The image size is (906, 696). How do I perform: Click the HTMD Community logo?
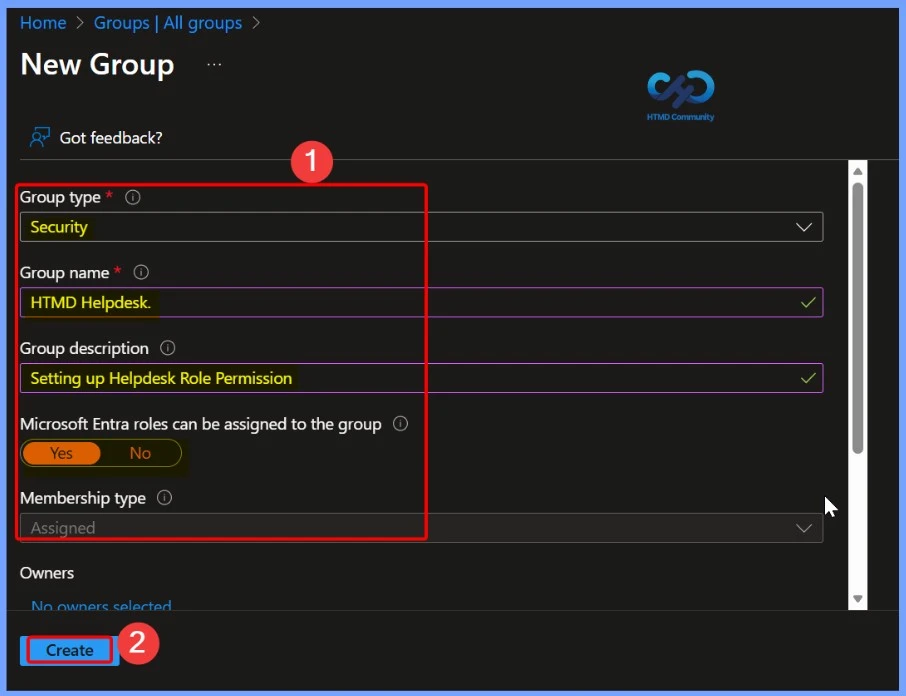(679, 91)
